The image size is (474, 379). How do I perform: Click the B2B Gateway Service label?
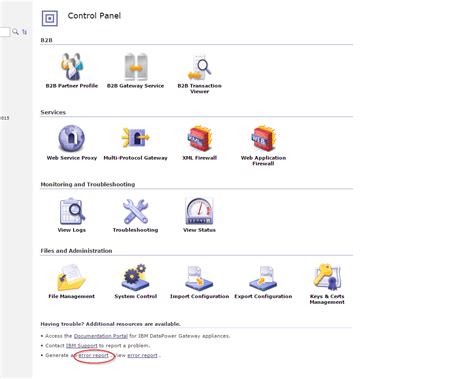pos(135,86)
